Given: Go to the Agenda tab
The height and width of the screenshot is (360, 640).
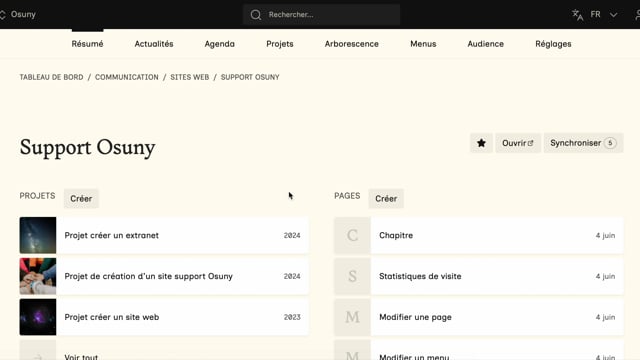Looking at the screenshot, I should click(220, 44).
